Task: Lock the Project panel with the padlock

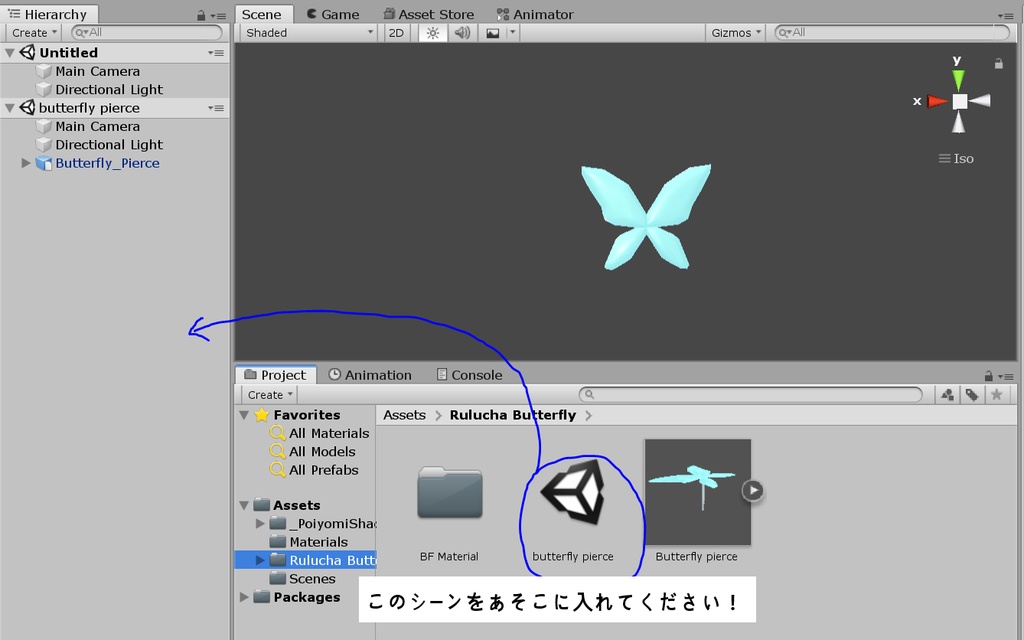Action: point(988,374)
